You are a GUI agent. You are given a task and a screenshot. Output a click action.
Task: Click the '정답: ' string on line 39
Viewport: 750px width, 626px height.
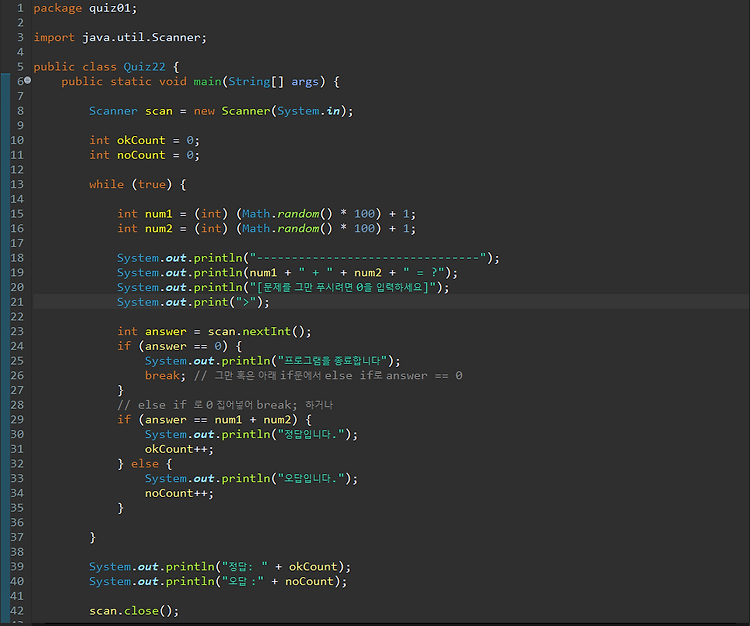click(x=244, y=567)
